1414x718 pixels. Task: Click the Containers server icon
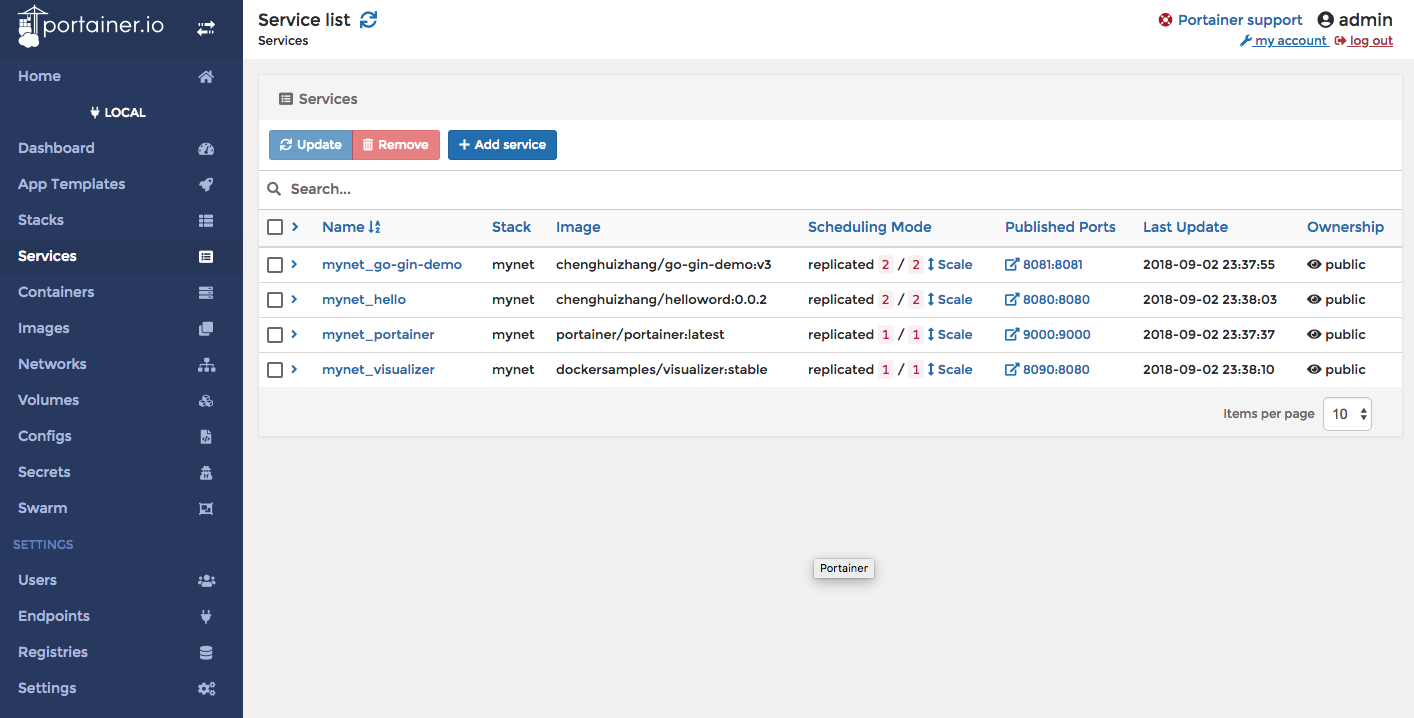point(206,293)
